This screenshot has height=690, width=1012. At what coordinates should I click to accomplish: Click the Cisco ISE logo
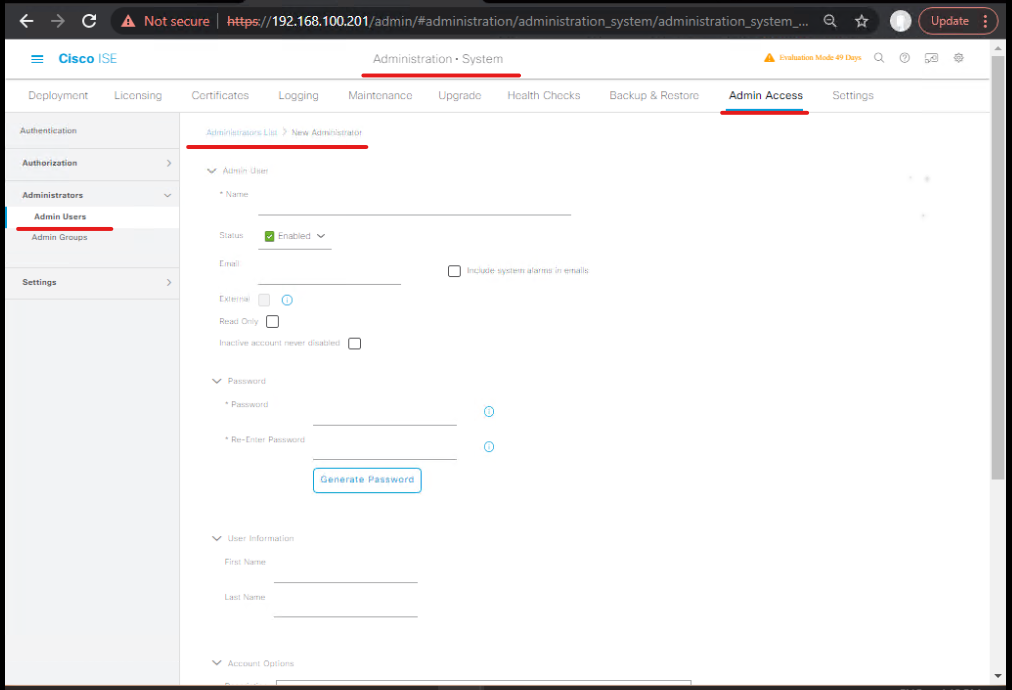coord(87,59)
